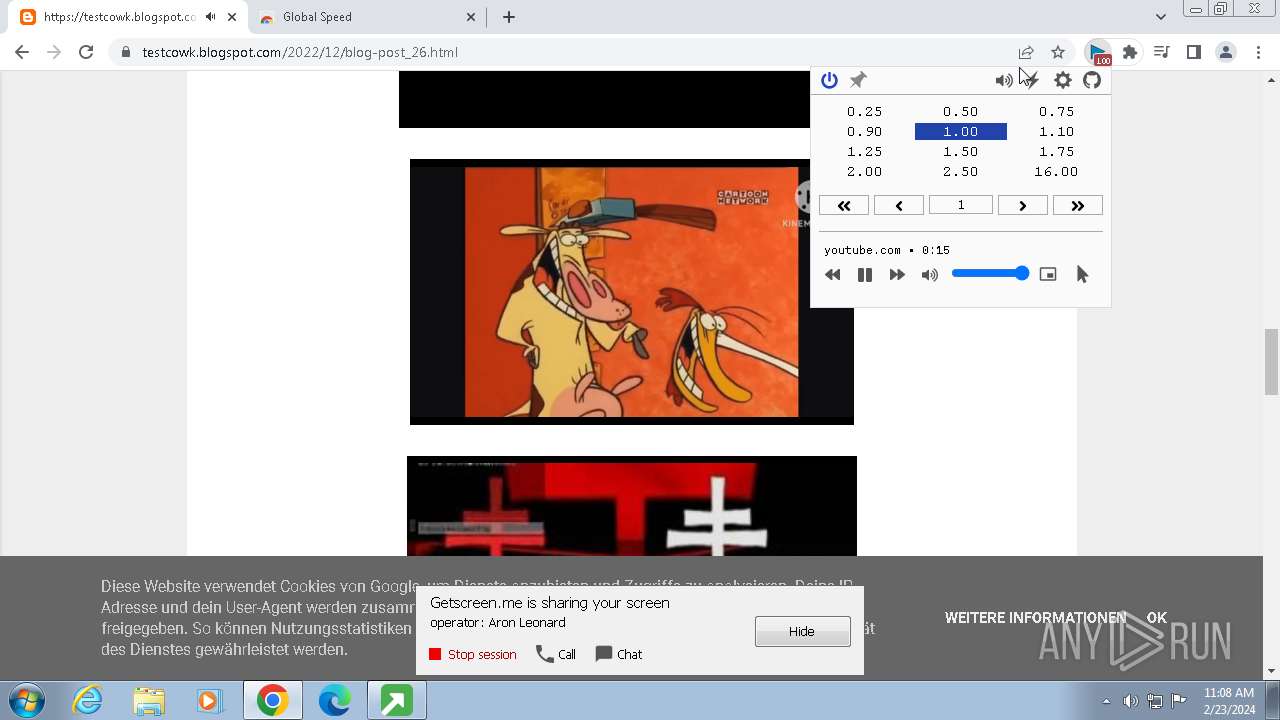Image resolution: width=1280 pixels, height=720 pixels.
Task: Pin the current speed with pushpin icon
Action: 858,80
